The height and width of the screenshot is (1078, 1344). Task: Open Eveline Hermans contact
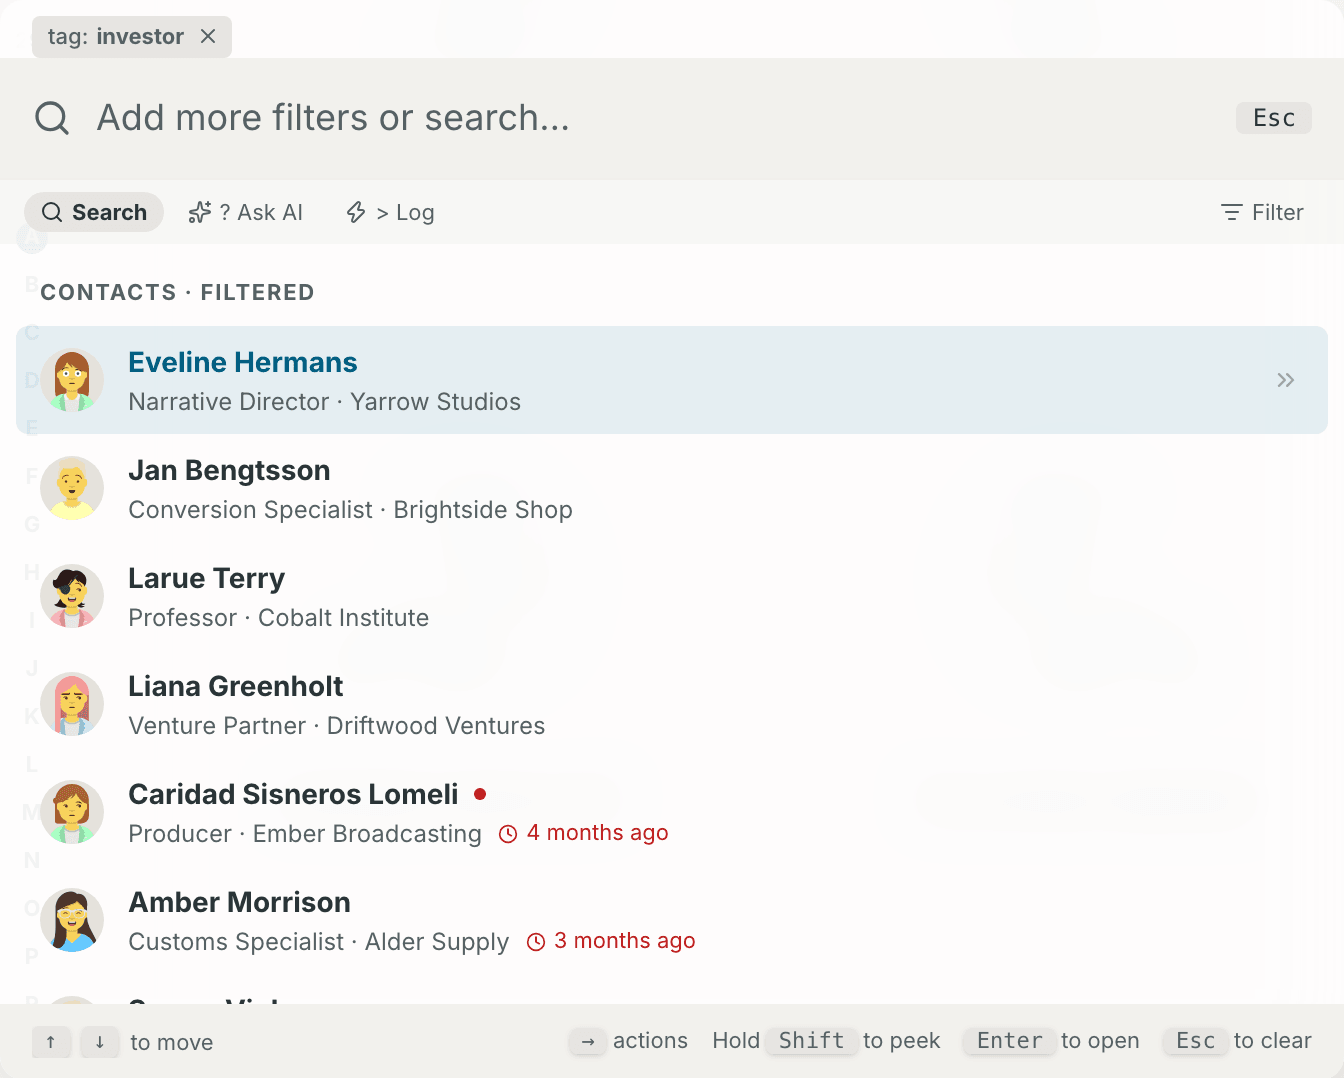672,380
